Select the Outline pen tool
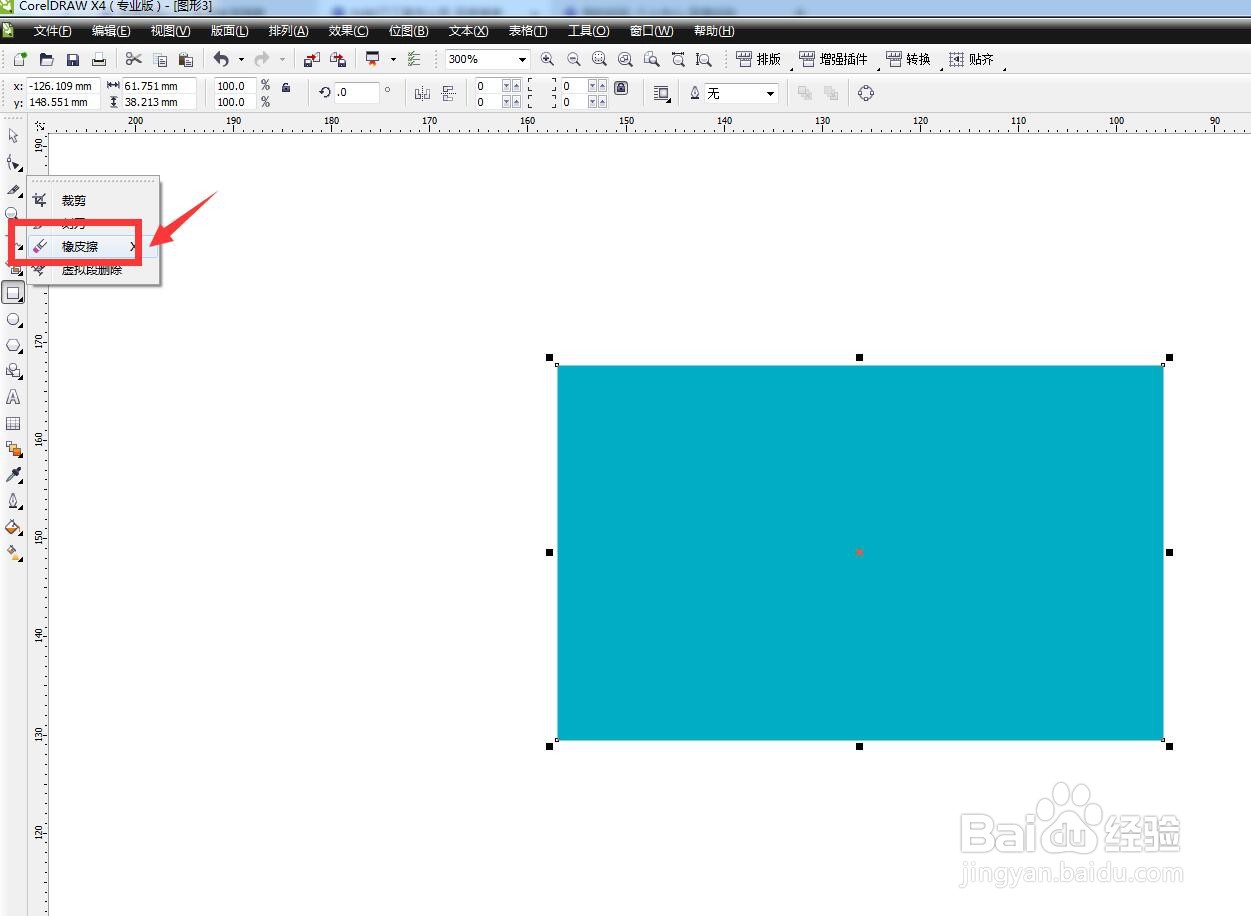The width and height of the screenshot is (1251, 916). coord(13,501)
